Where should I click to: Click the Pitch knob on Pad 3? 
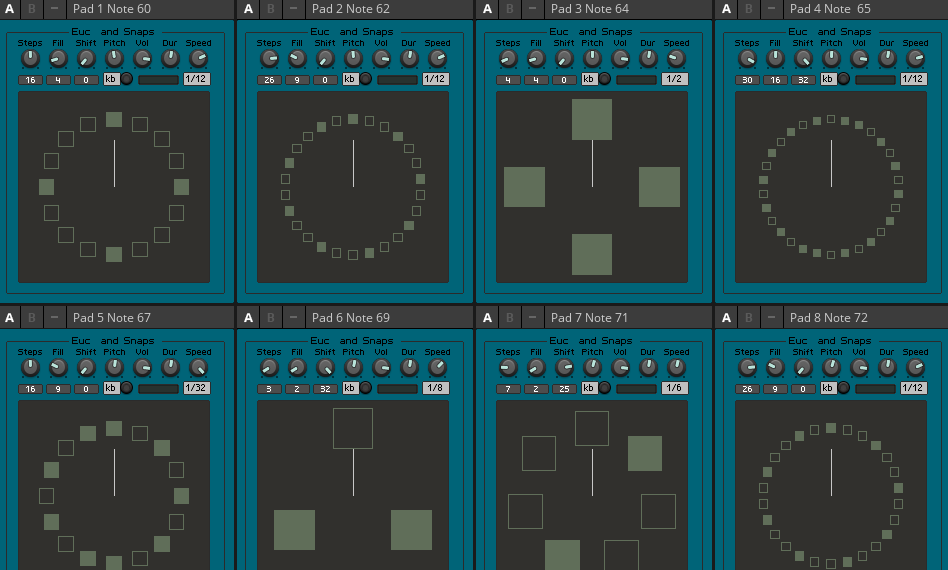click(592, 60)
